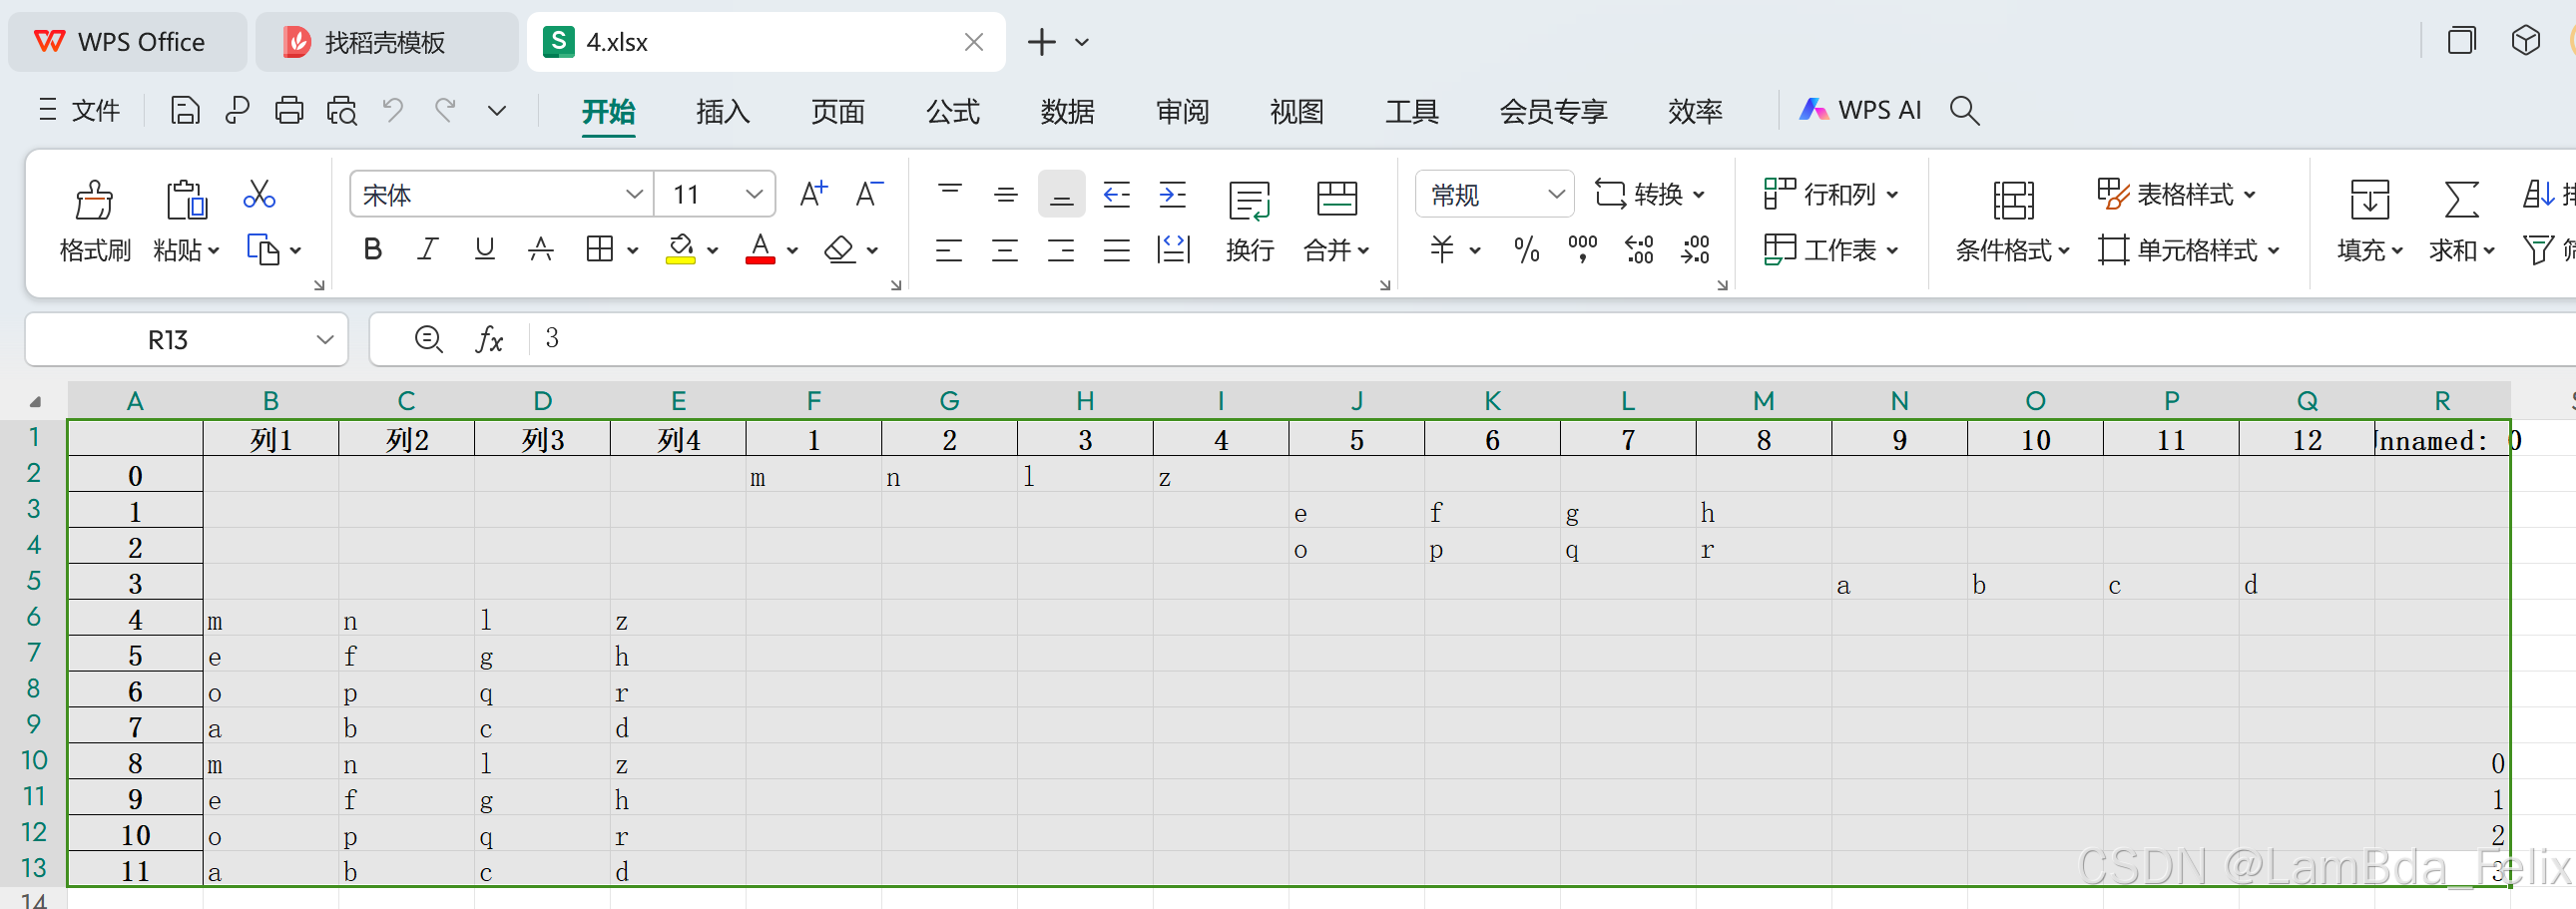2576x909 pixels.
Task: Toggle Bold formatting
Action: [x=373, y=250]
